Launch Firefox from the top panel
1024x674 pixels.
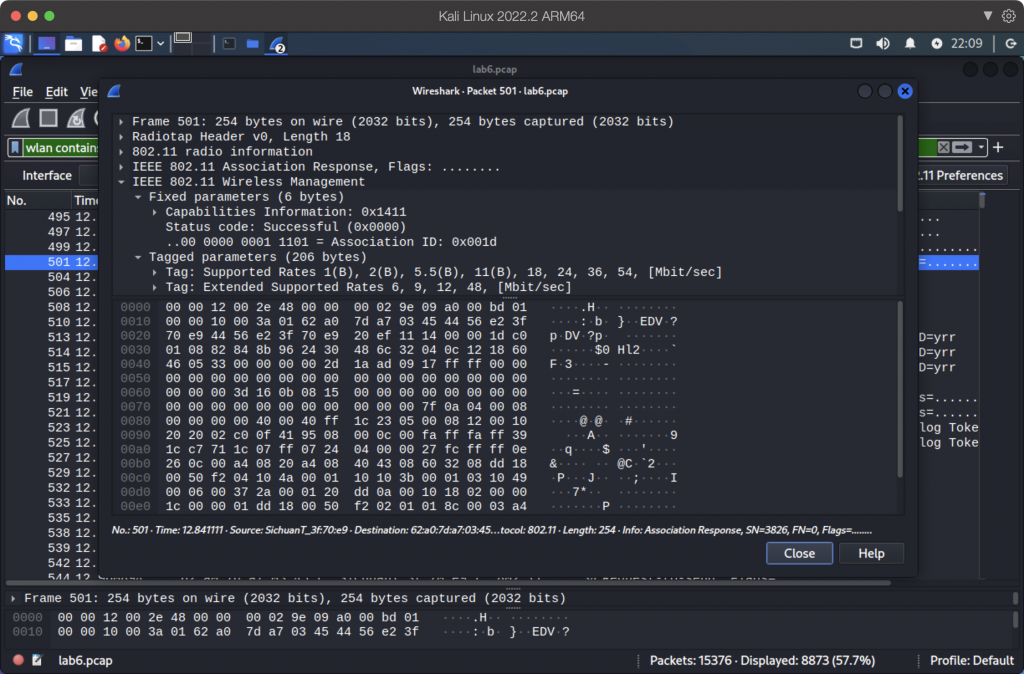click(122, 44)
